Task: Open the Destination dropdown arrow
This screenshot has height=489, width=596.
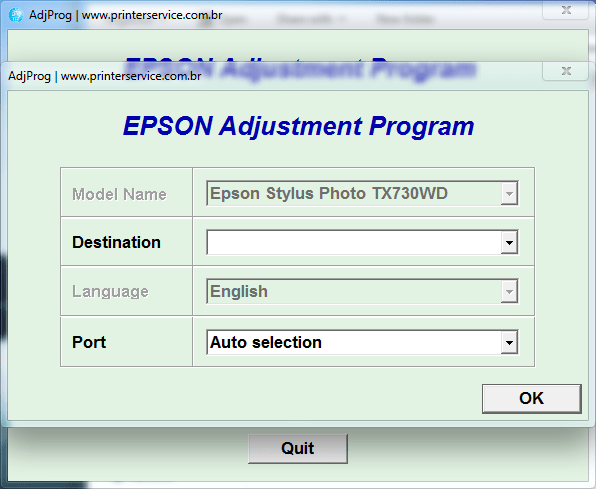Action: coord(509,242)
